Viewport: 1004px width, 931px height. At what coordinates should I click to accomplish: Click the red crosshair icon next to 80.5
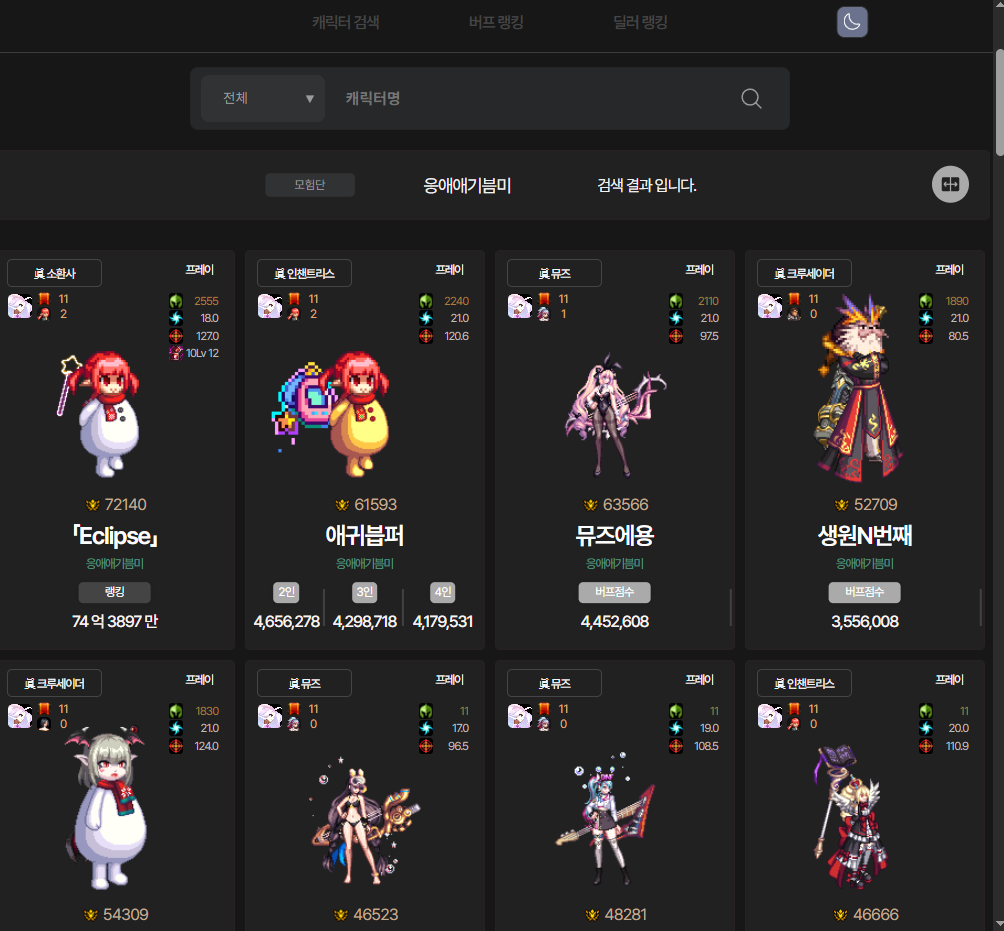point(926,336)
